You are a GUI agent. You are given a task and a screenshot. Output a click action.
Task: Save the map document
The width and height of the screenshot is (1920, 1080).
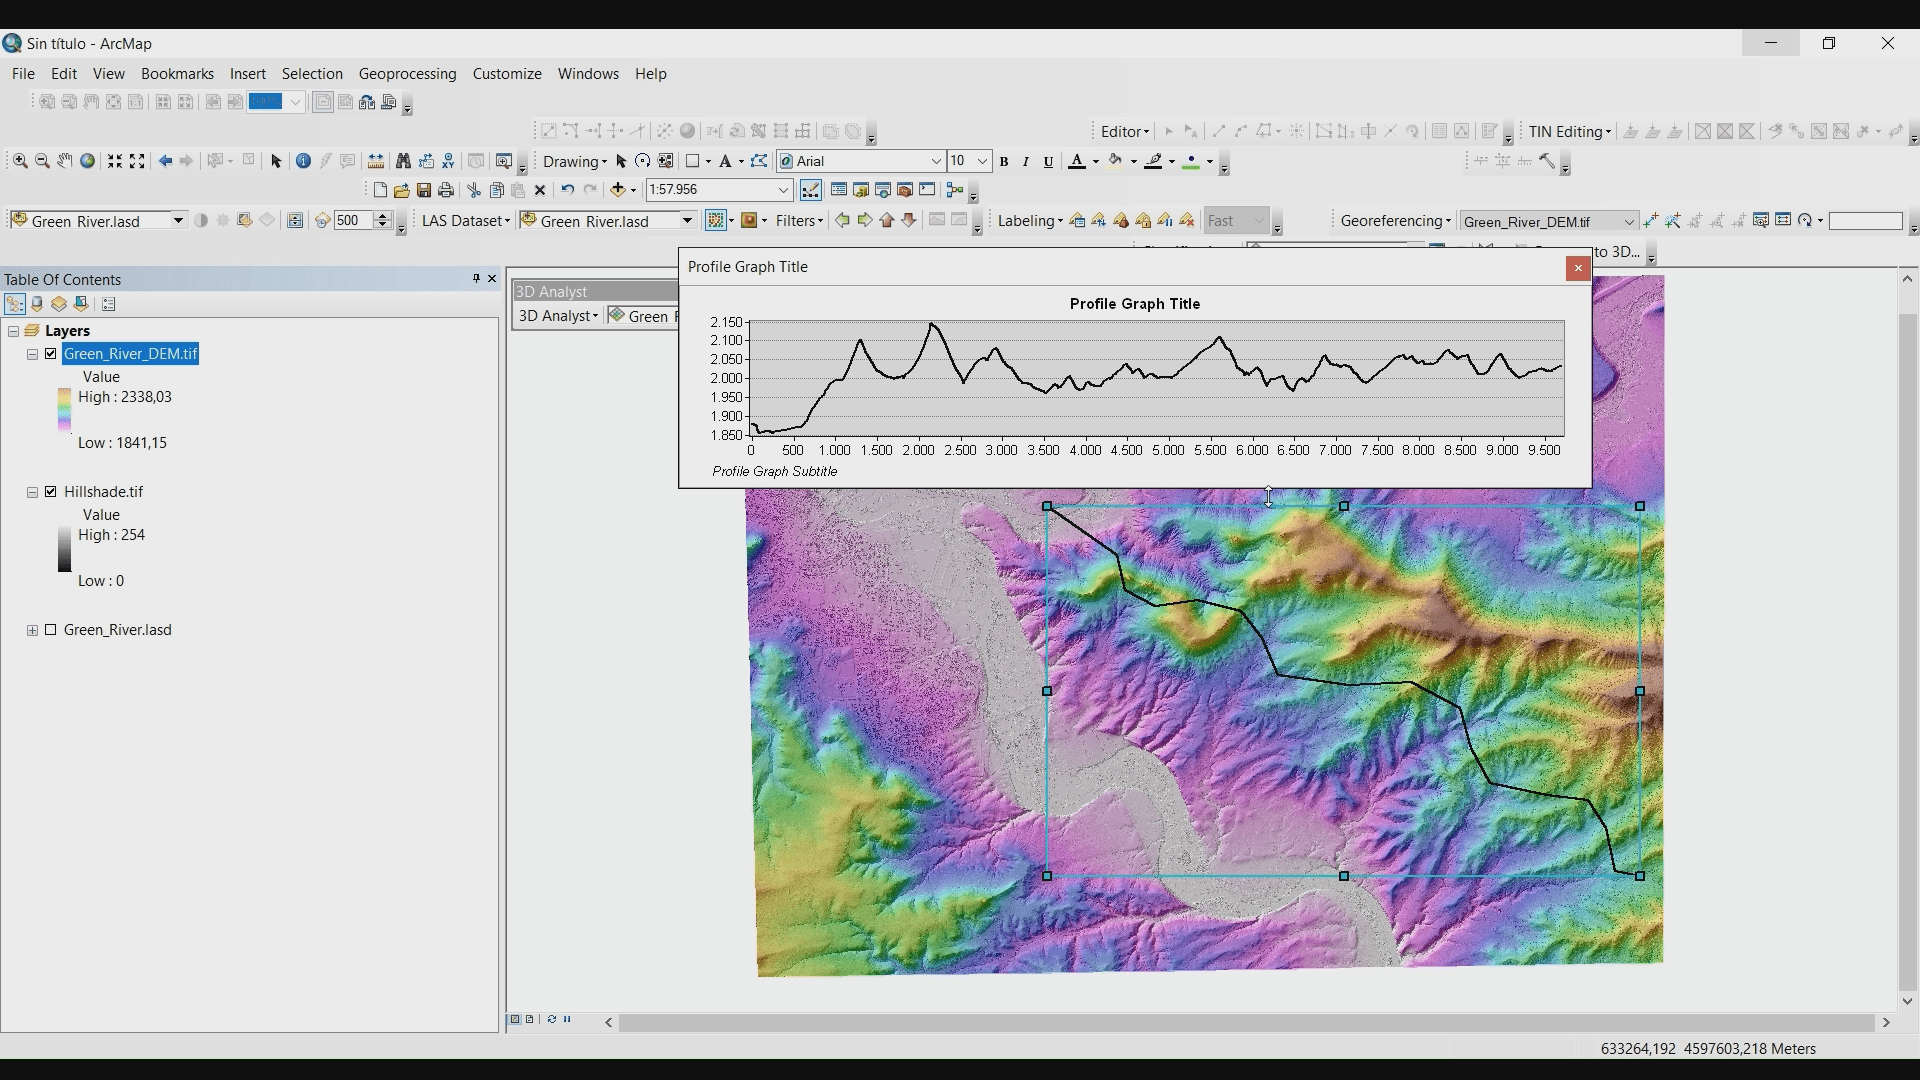point(424,190)
